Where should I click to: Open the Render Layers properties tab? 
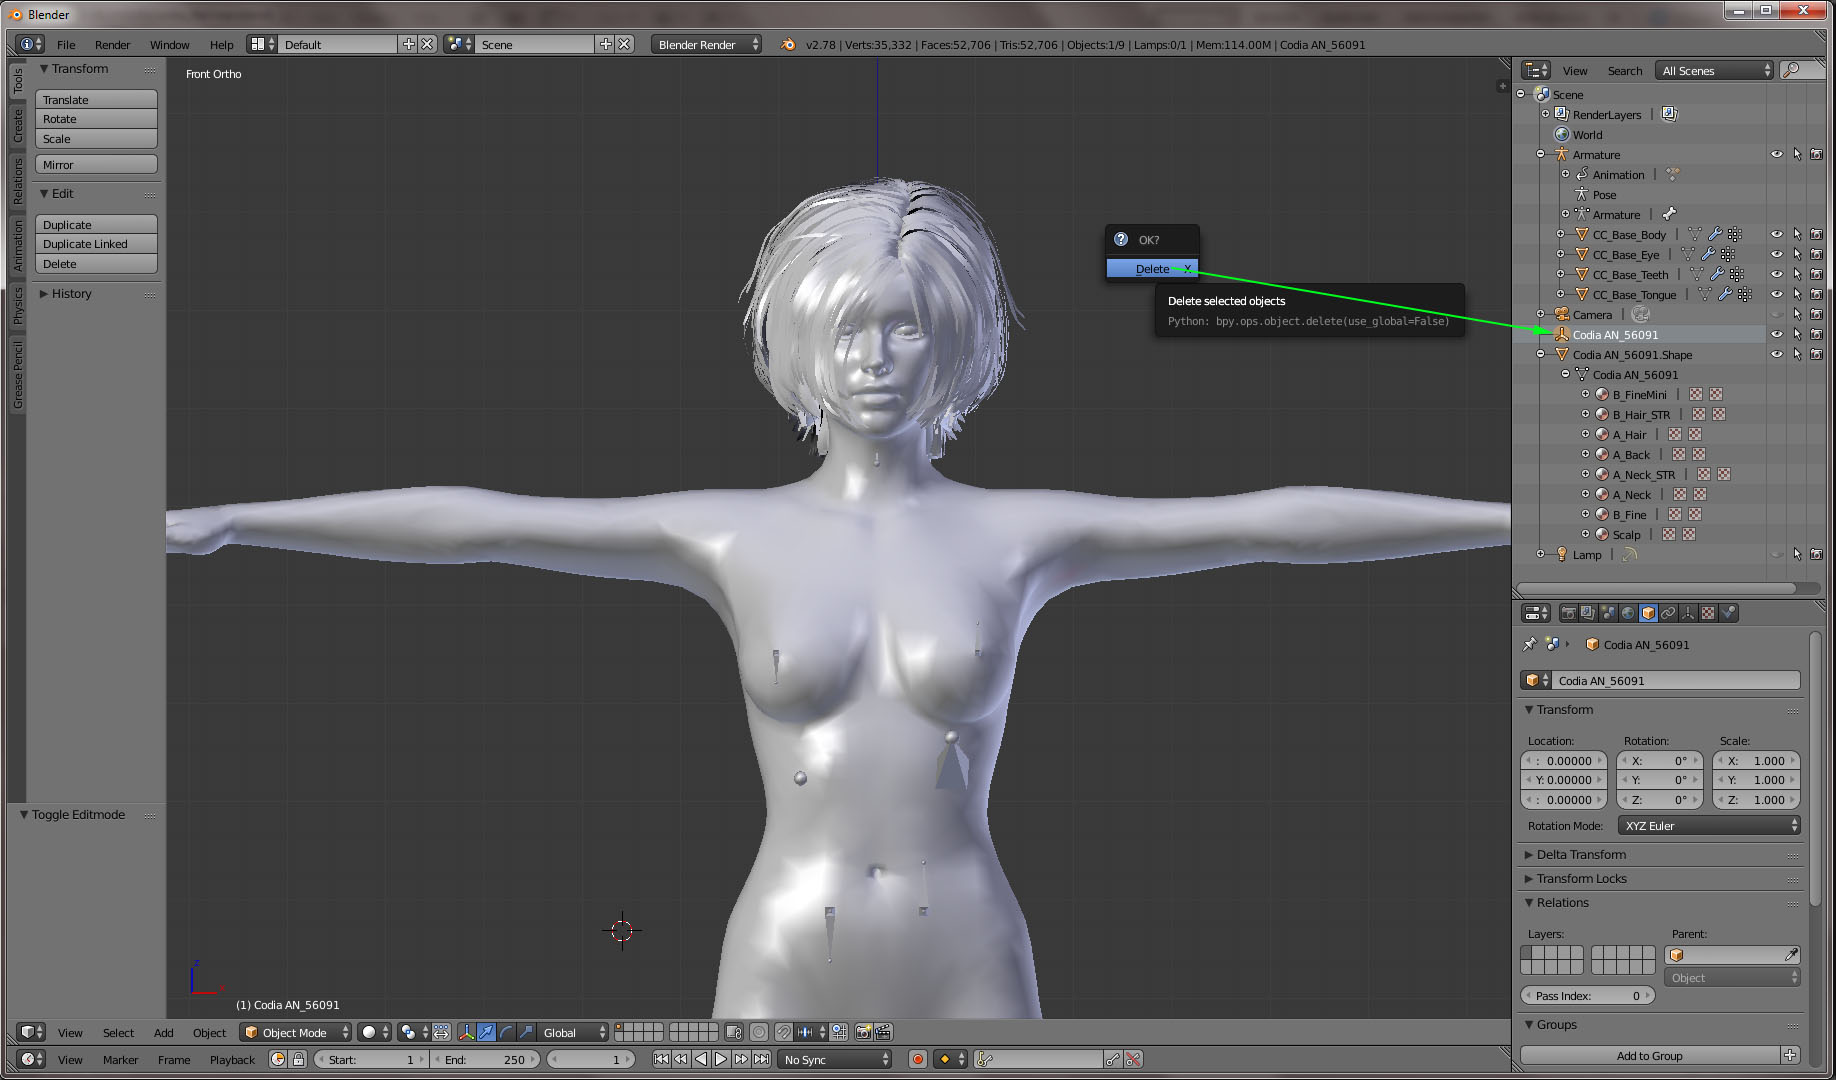pyautogui.click(x=1588, y=613)
